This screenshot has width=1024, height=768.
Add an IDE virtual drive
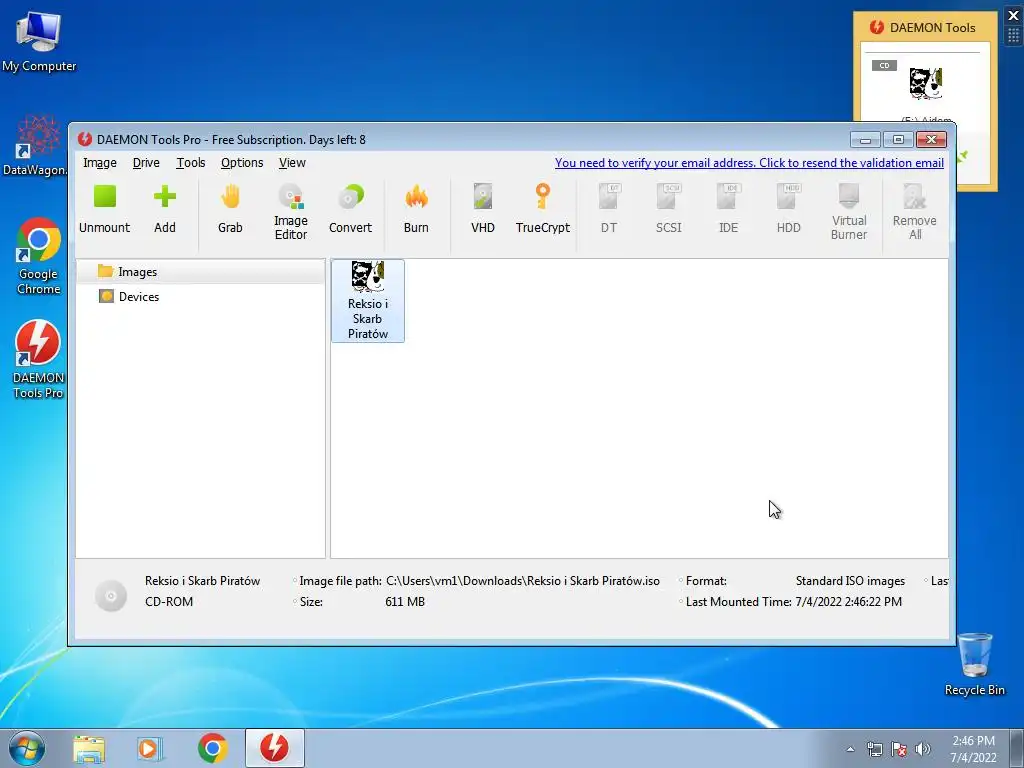click(728, 210)
